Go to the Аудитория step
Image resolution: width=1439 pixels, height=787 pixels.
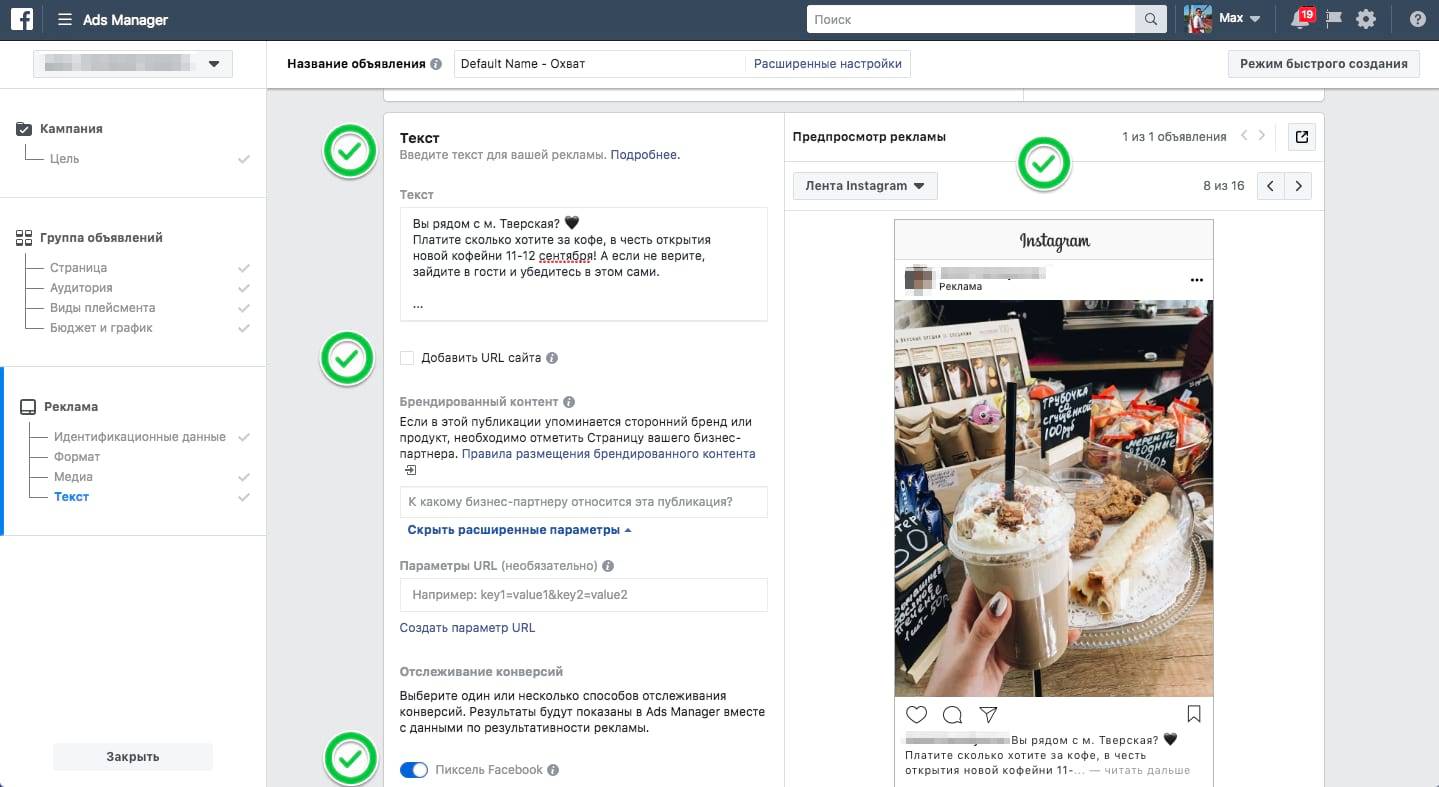[x=82, y=288]
